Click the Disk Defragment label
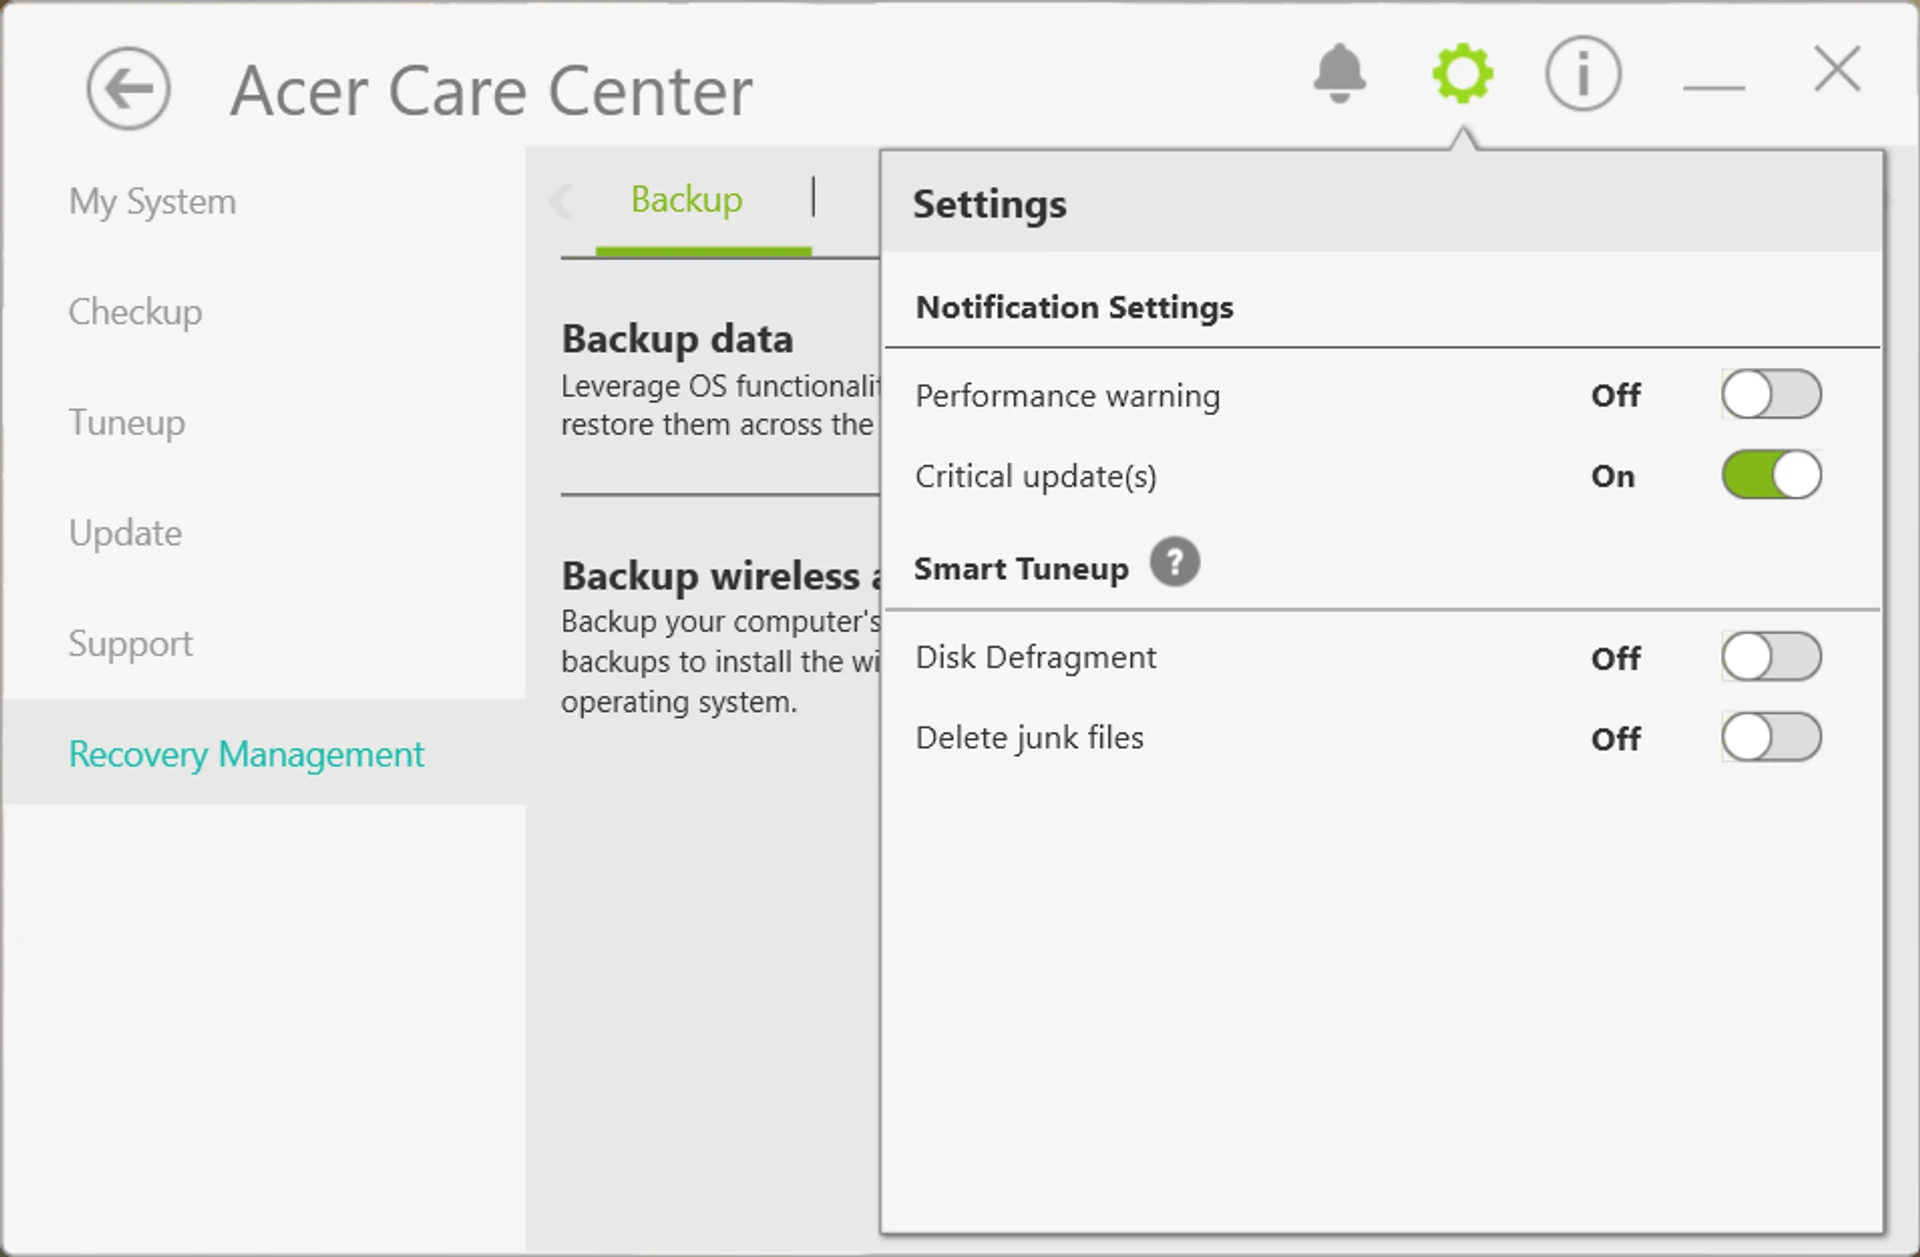1920x1257 pixels. tap(1035, 658)
